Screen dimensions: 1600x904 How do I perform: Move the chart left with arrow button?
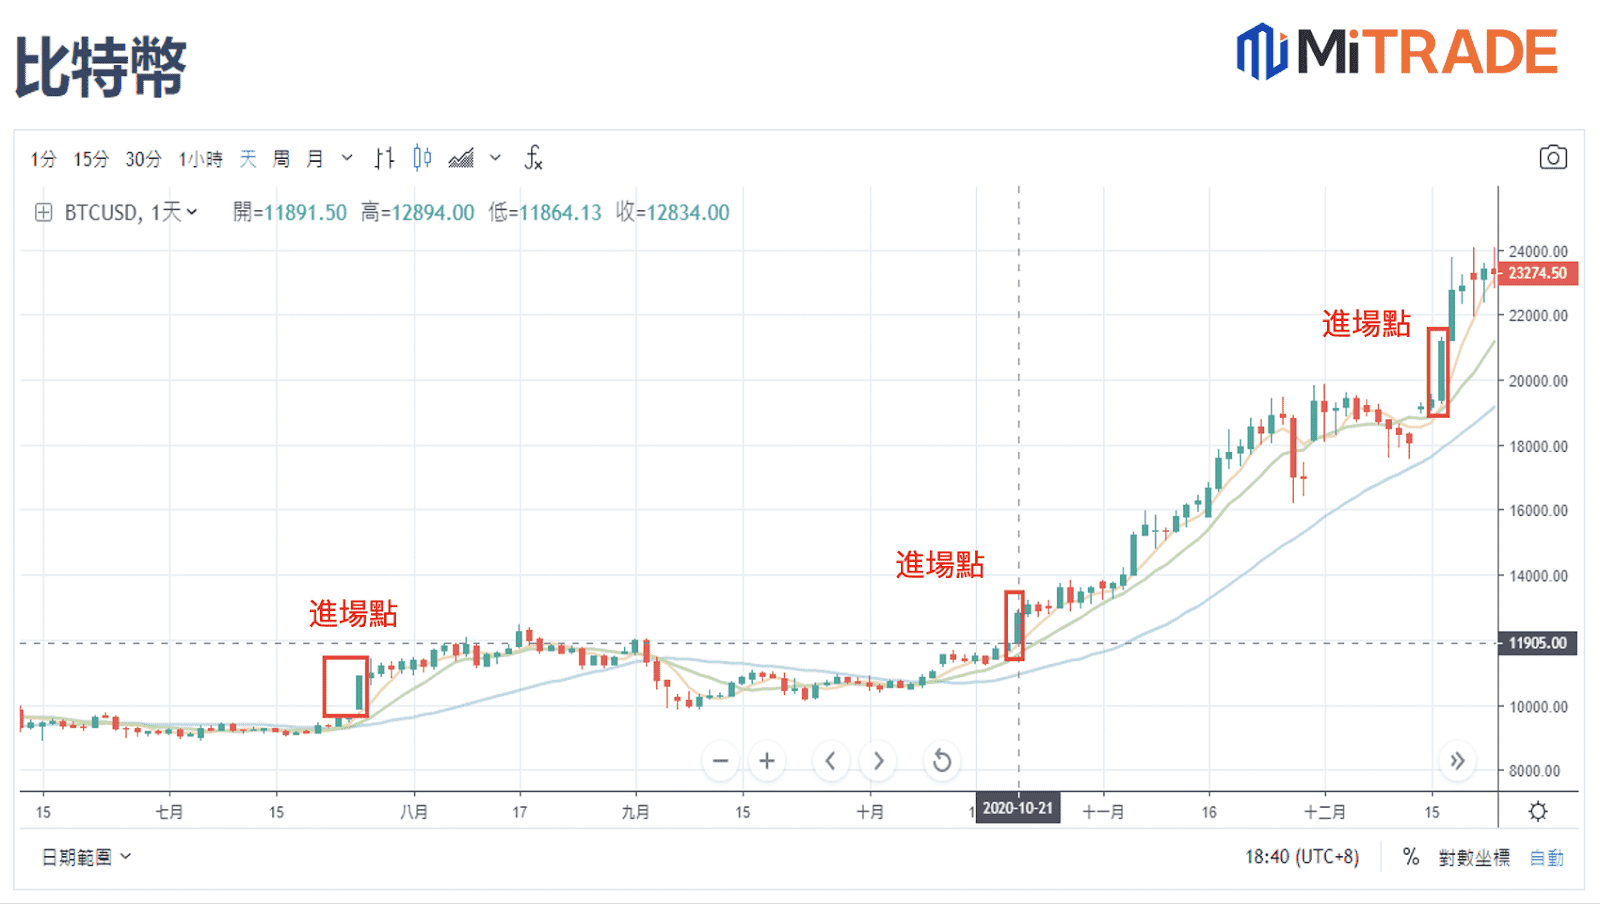830,761
